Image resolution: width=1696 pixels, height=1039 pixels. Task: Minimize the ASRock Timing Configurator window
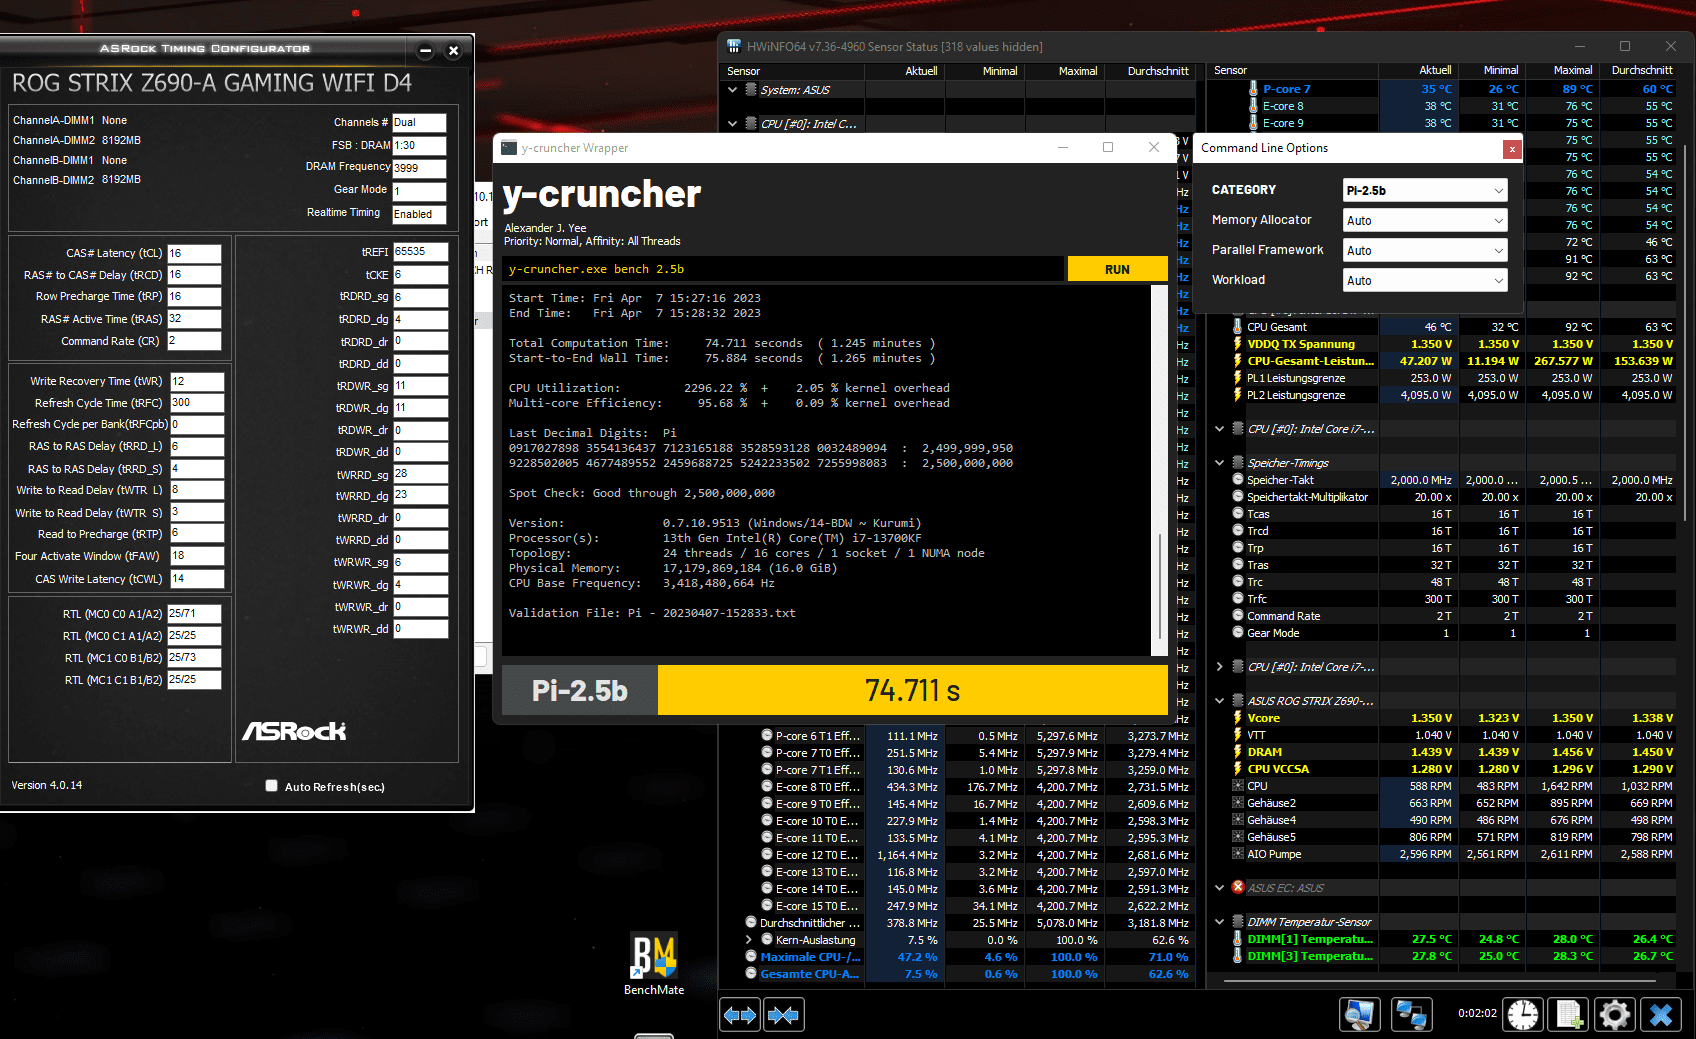coord(425,50)
